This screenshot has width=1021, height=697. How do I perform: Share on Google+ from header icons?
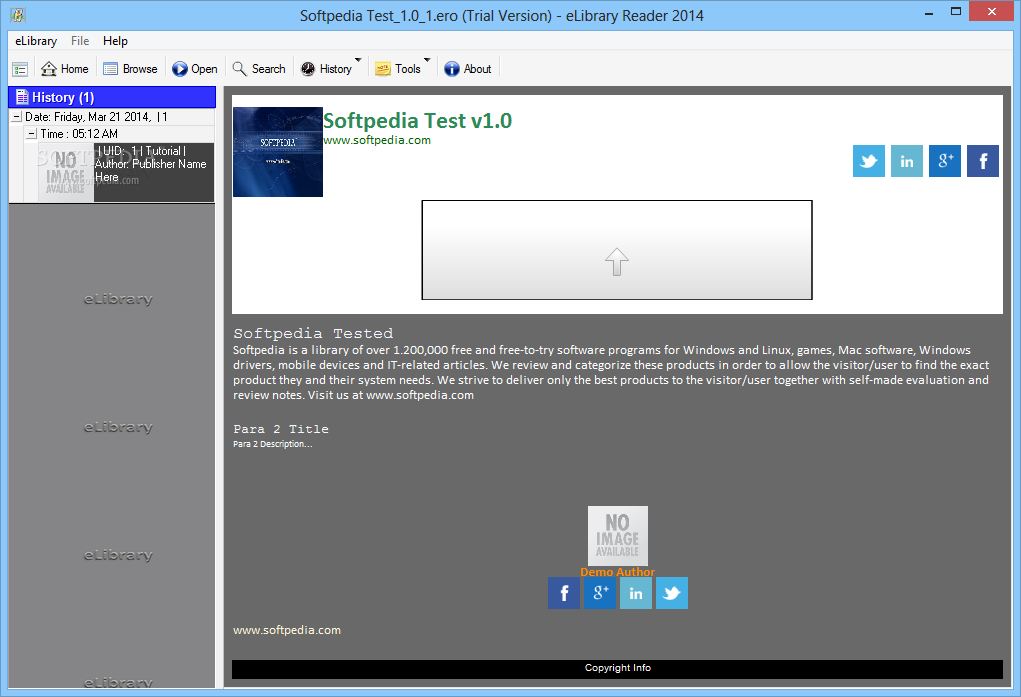click(945, 161)
